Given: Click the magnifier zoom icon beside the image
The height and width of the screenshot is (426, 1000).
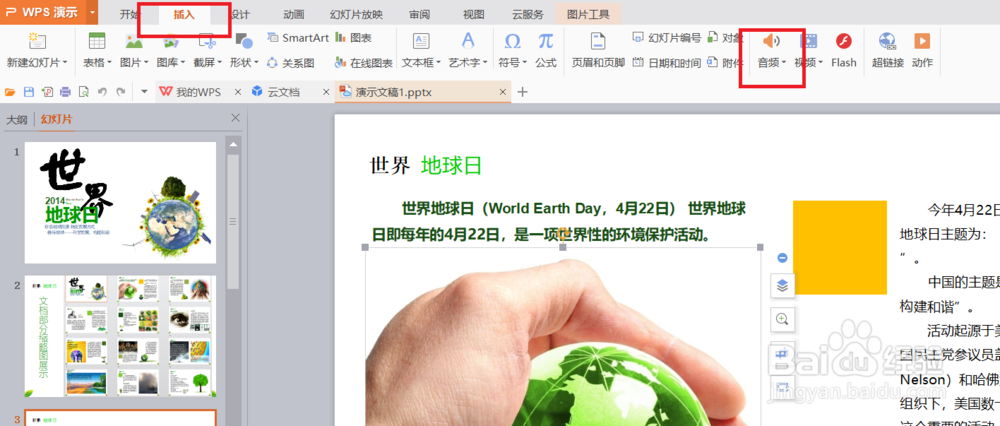Looking at the screenshot, I should (x=783, y=319).
